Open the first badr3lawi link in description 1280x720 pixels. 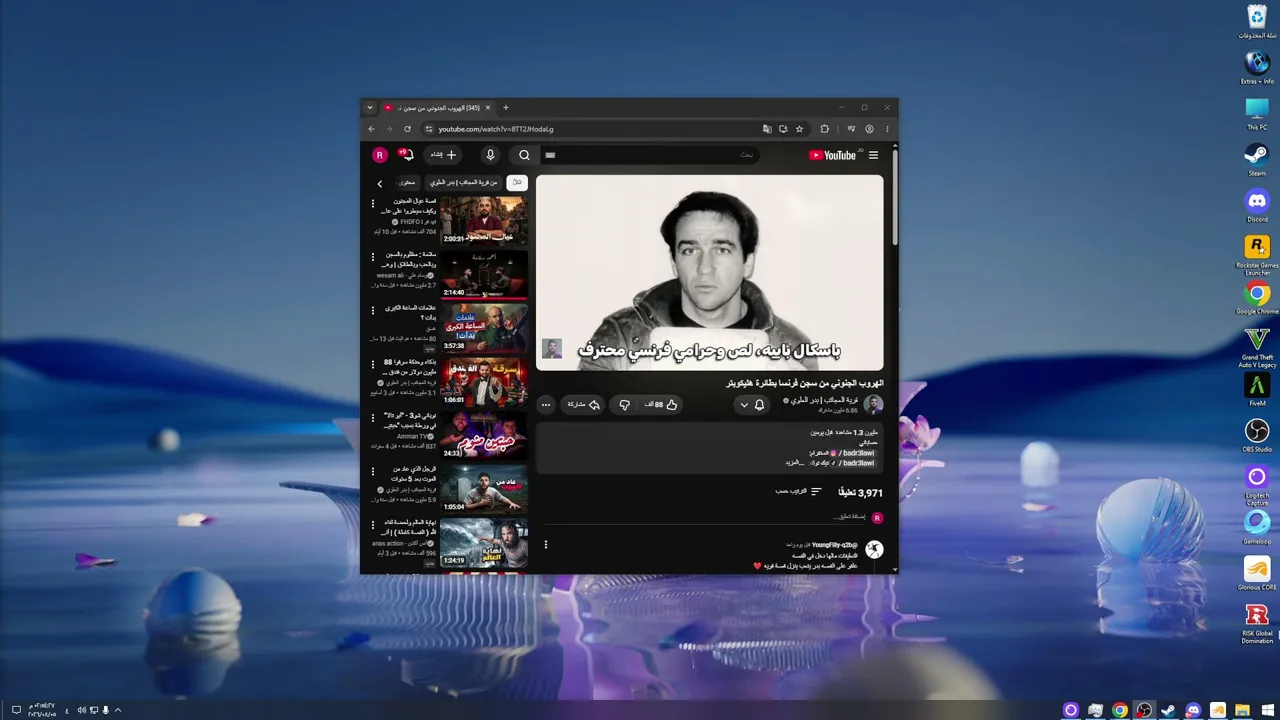coord(858,452)
